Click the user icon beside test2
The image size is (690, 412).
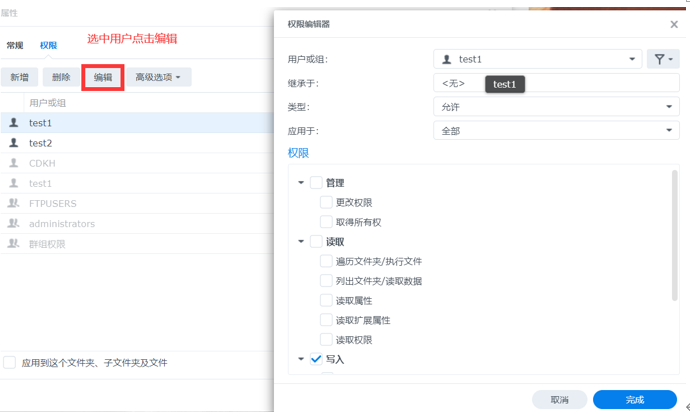coord(14,143)
